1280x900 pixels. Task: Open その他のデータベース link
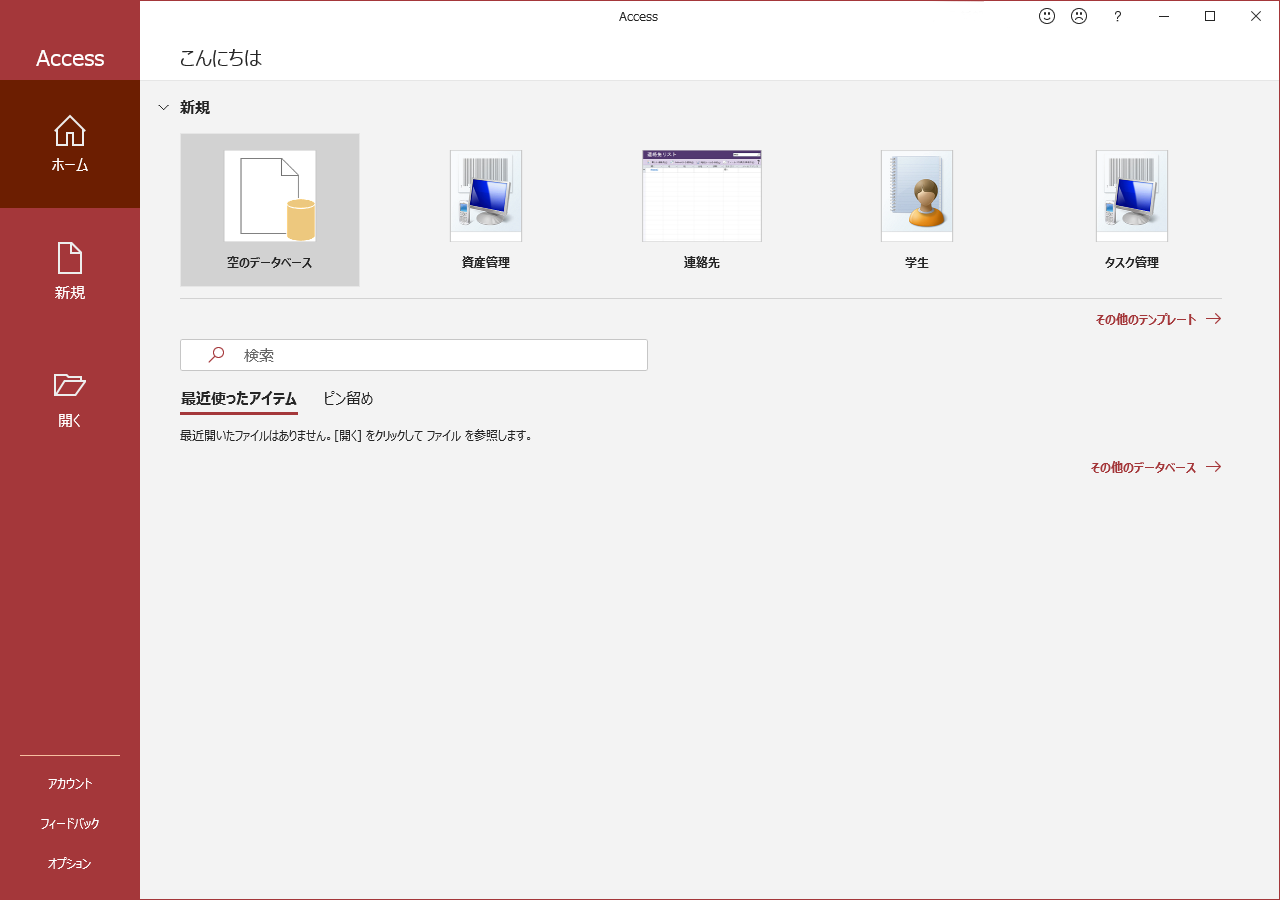tap(1156, 467)
